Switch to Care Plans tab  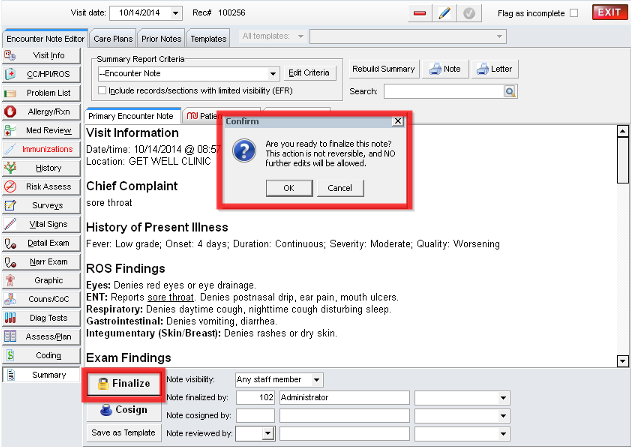(113, 39)
